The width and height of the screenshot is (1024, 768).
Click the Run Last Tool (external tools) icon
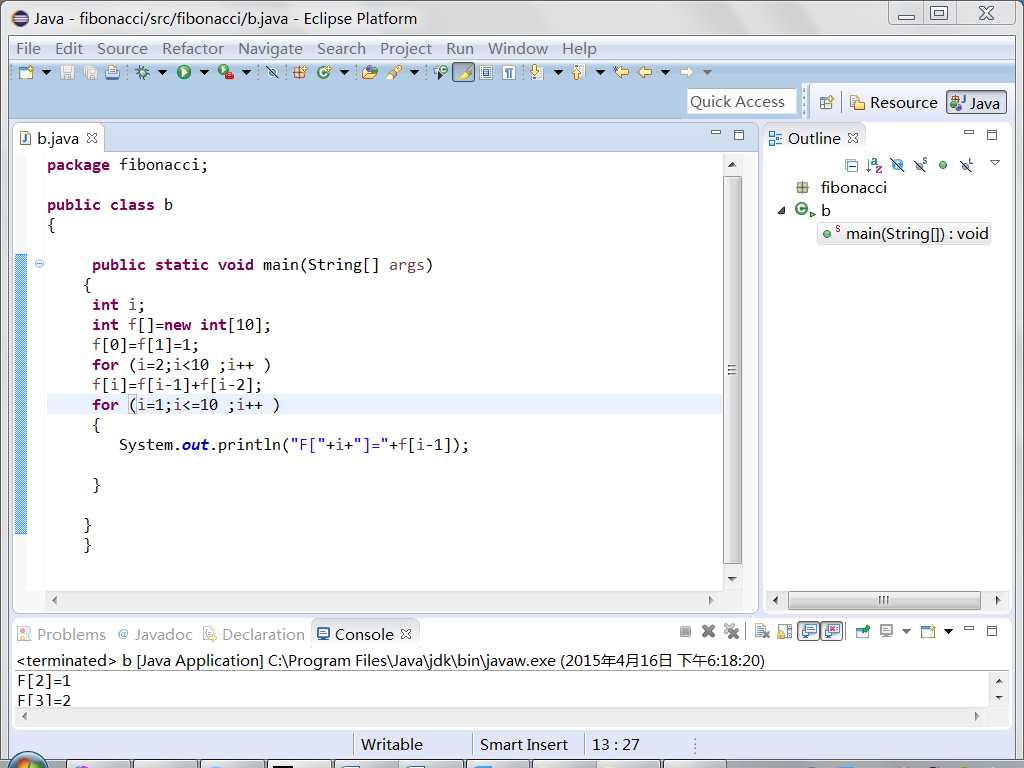pyautogui.click(x=225, y=72)
